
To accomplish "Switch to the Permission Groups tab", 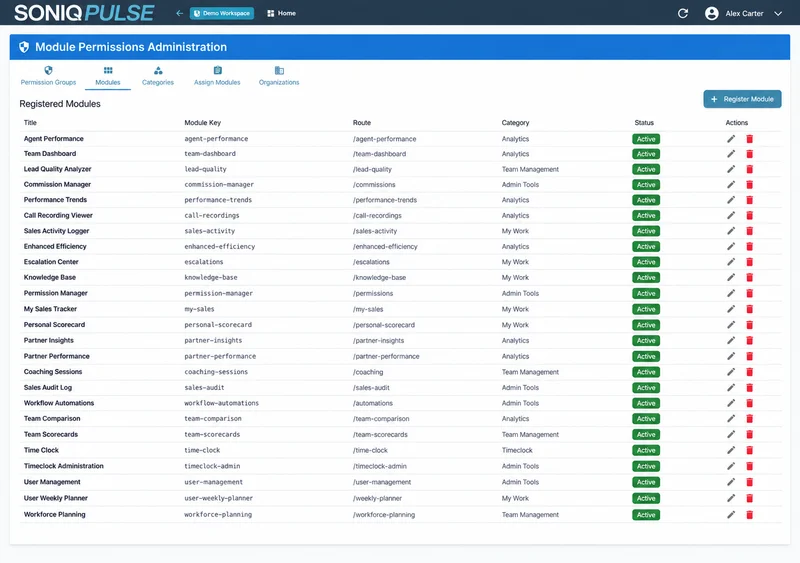I will [x=48, y=76].
